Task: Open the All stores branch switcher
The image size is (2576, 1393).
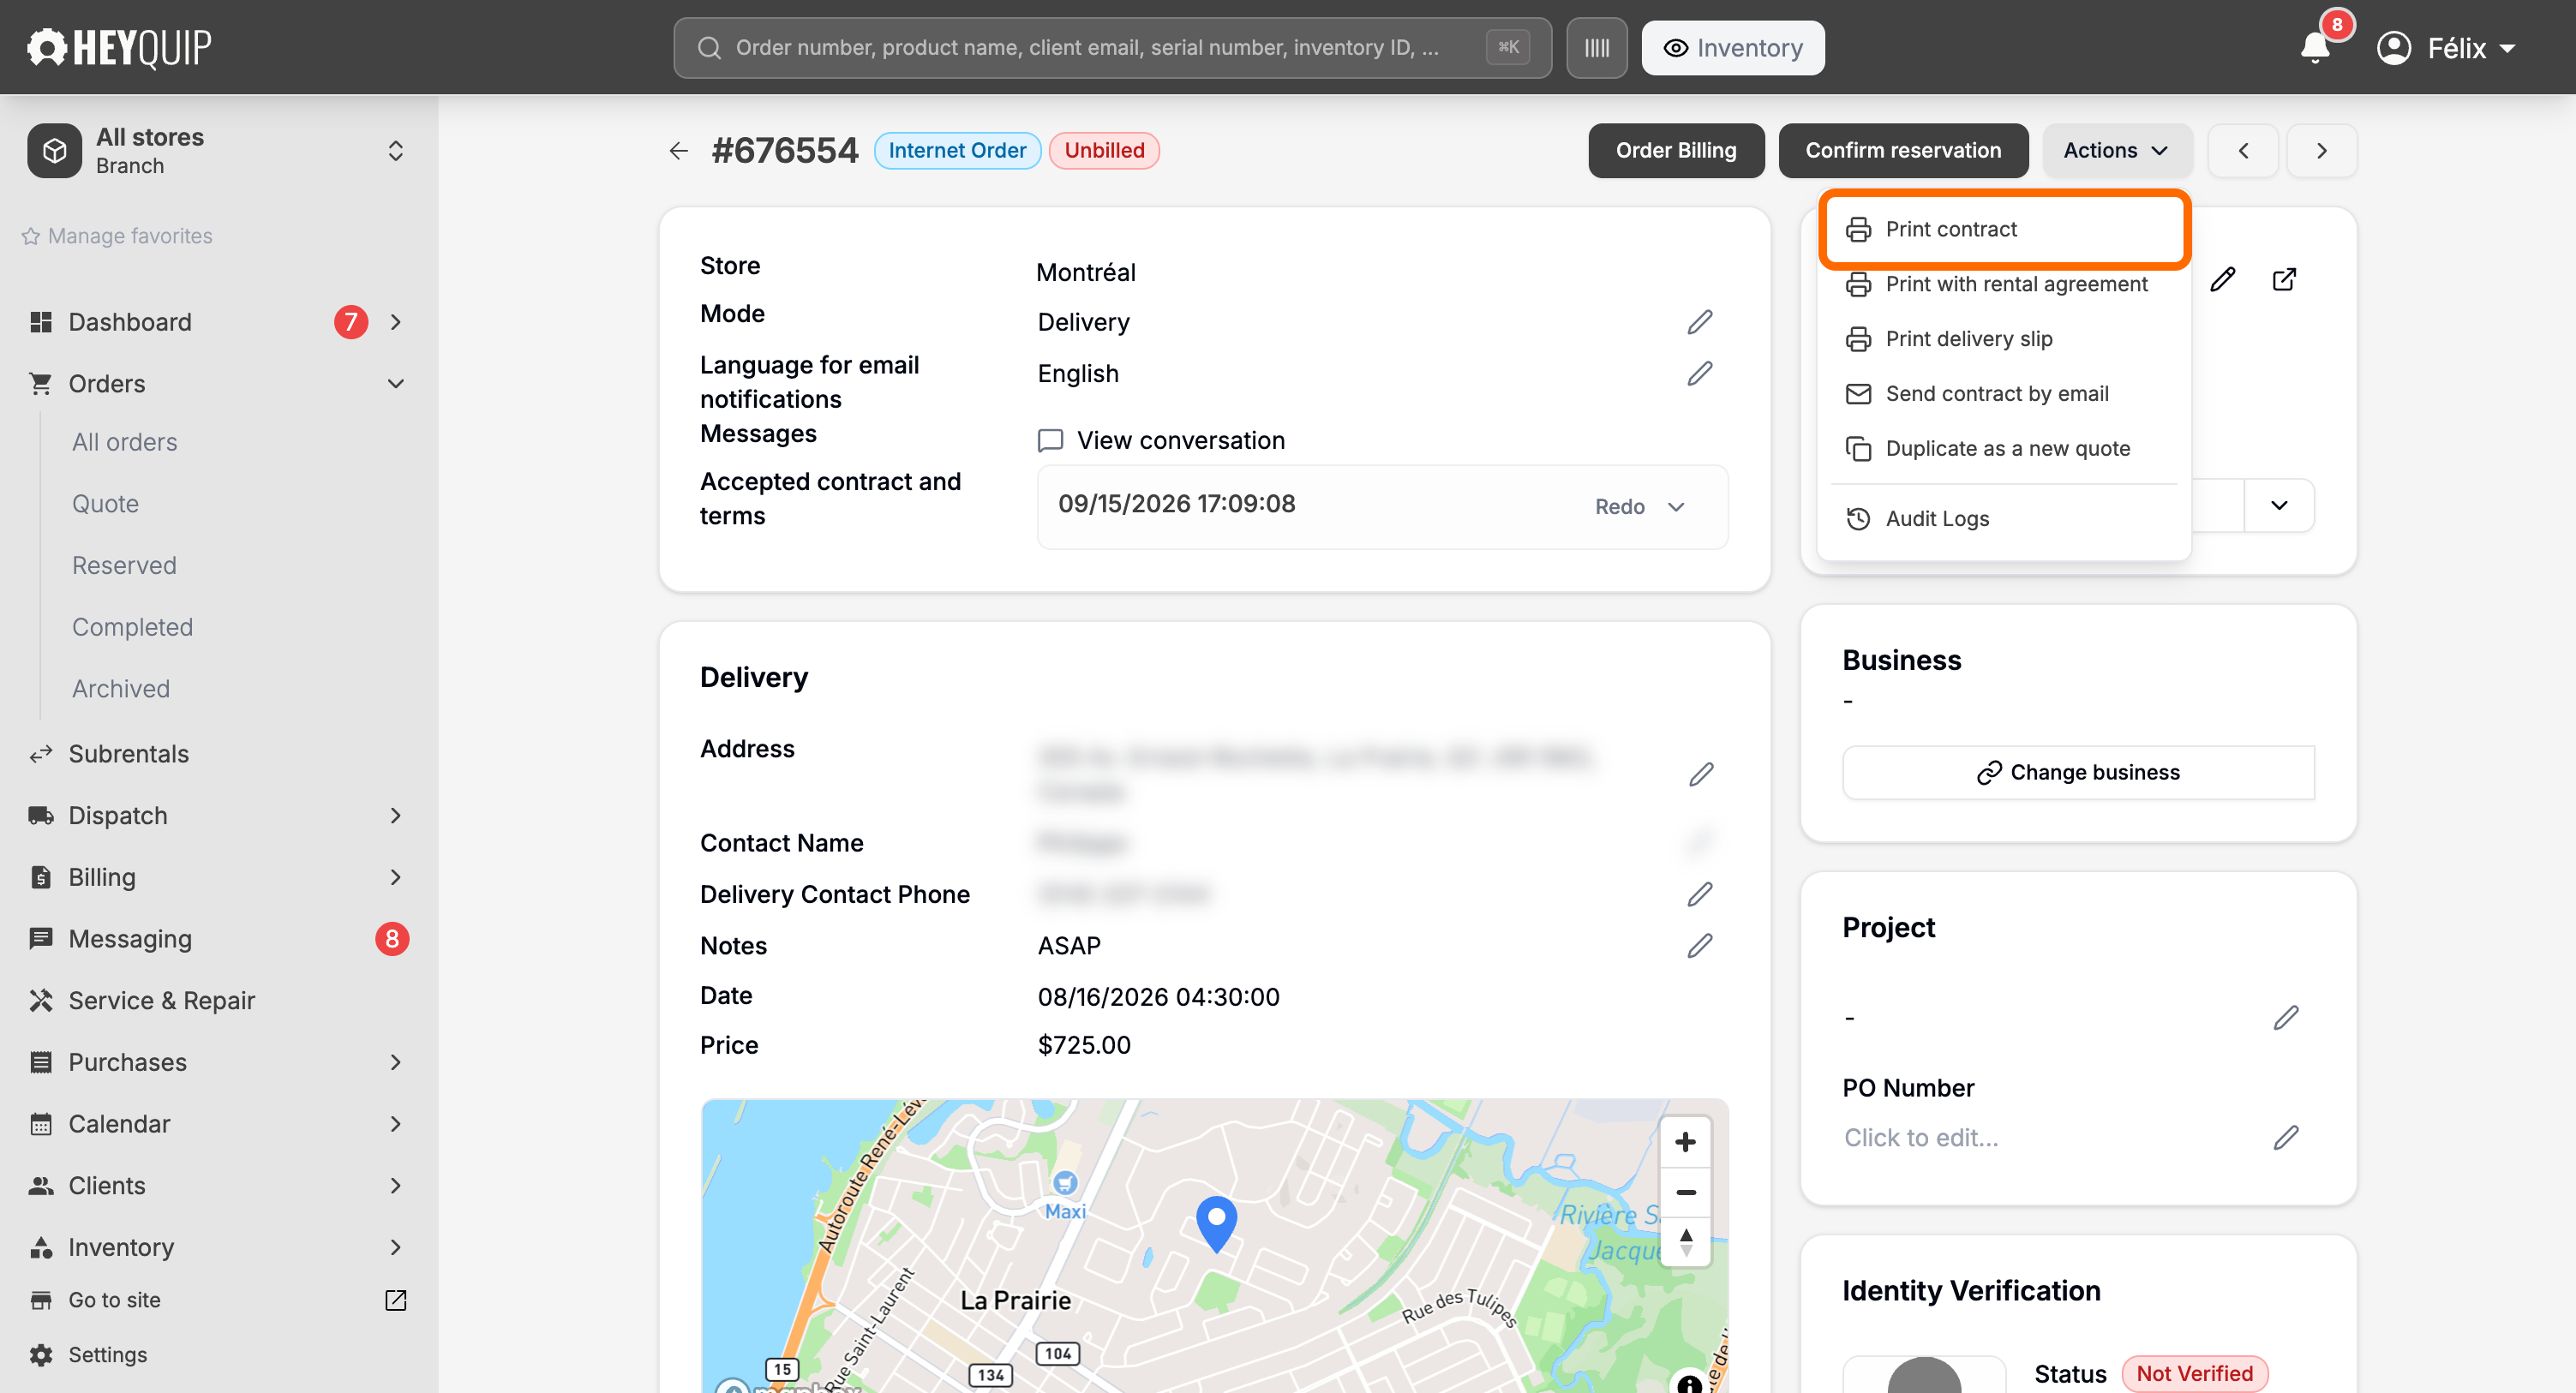Action: point(219,151)
